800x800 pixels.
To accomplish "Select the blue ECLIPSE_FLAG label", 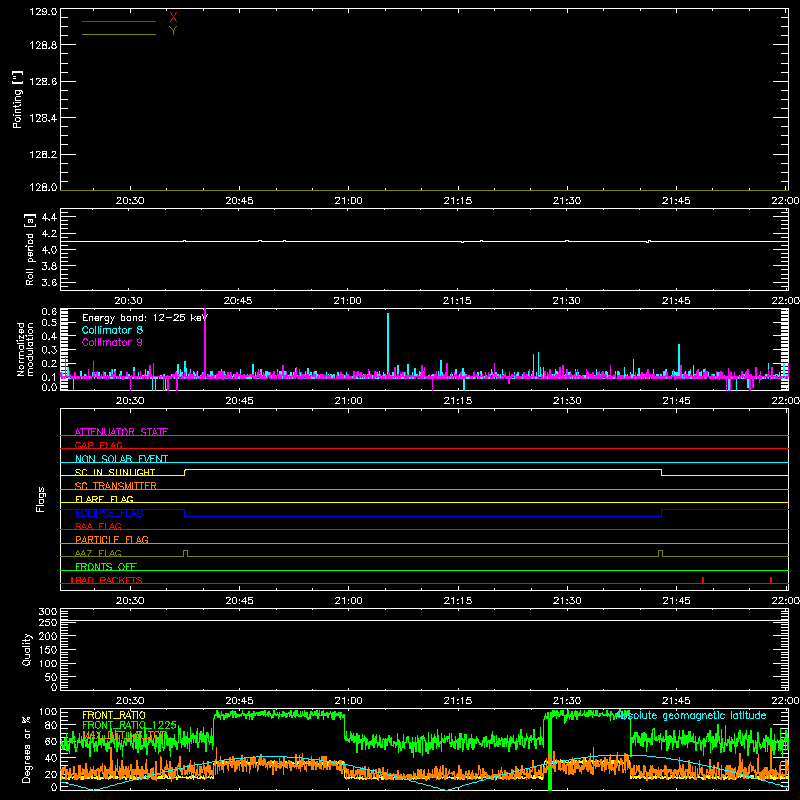I will pos(109,513).
